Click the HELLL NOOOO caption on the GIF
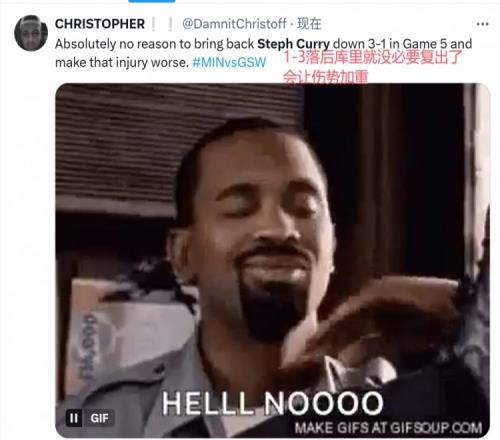500x440 pixels. (273, 403)
